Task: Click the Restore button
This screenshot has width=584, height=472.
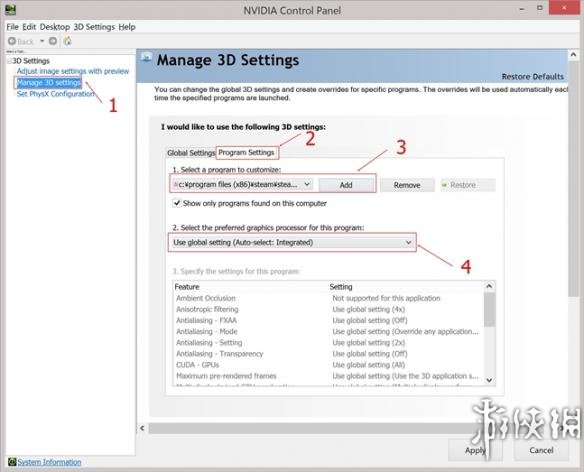Action: pyautogui.click(x=468, y=185)
